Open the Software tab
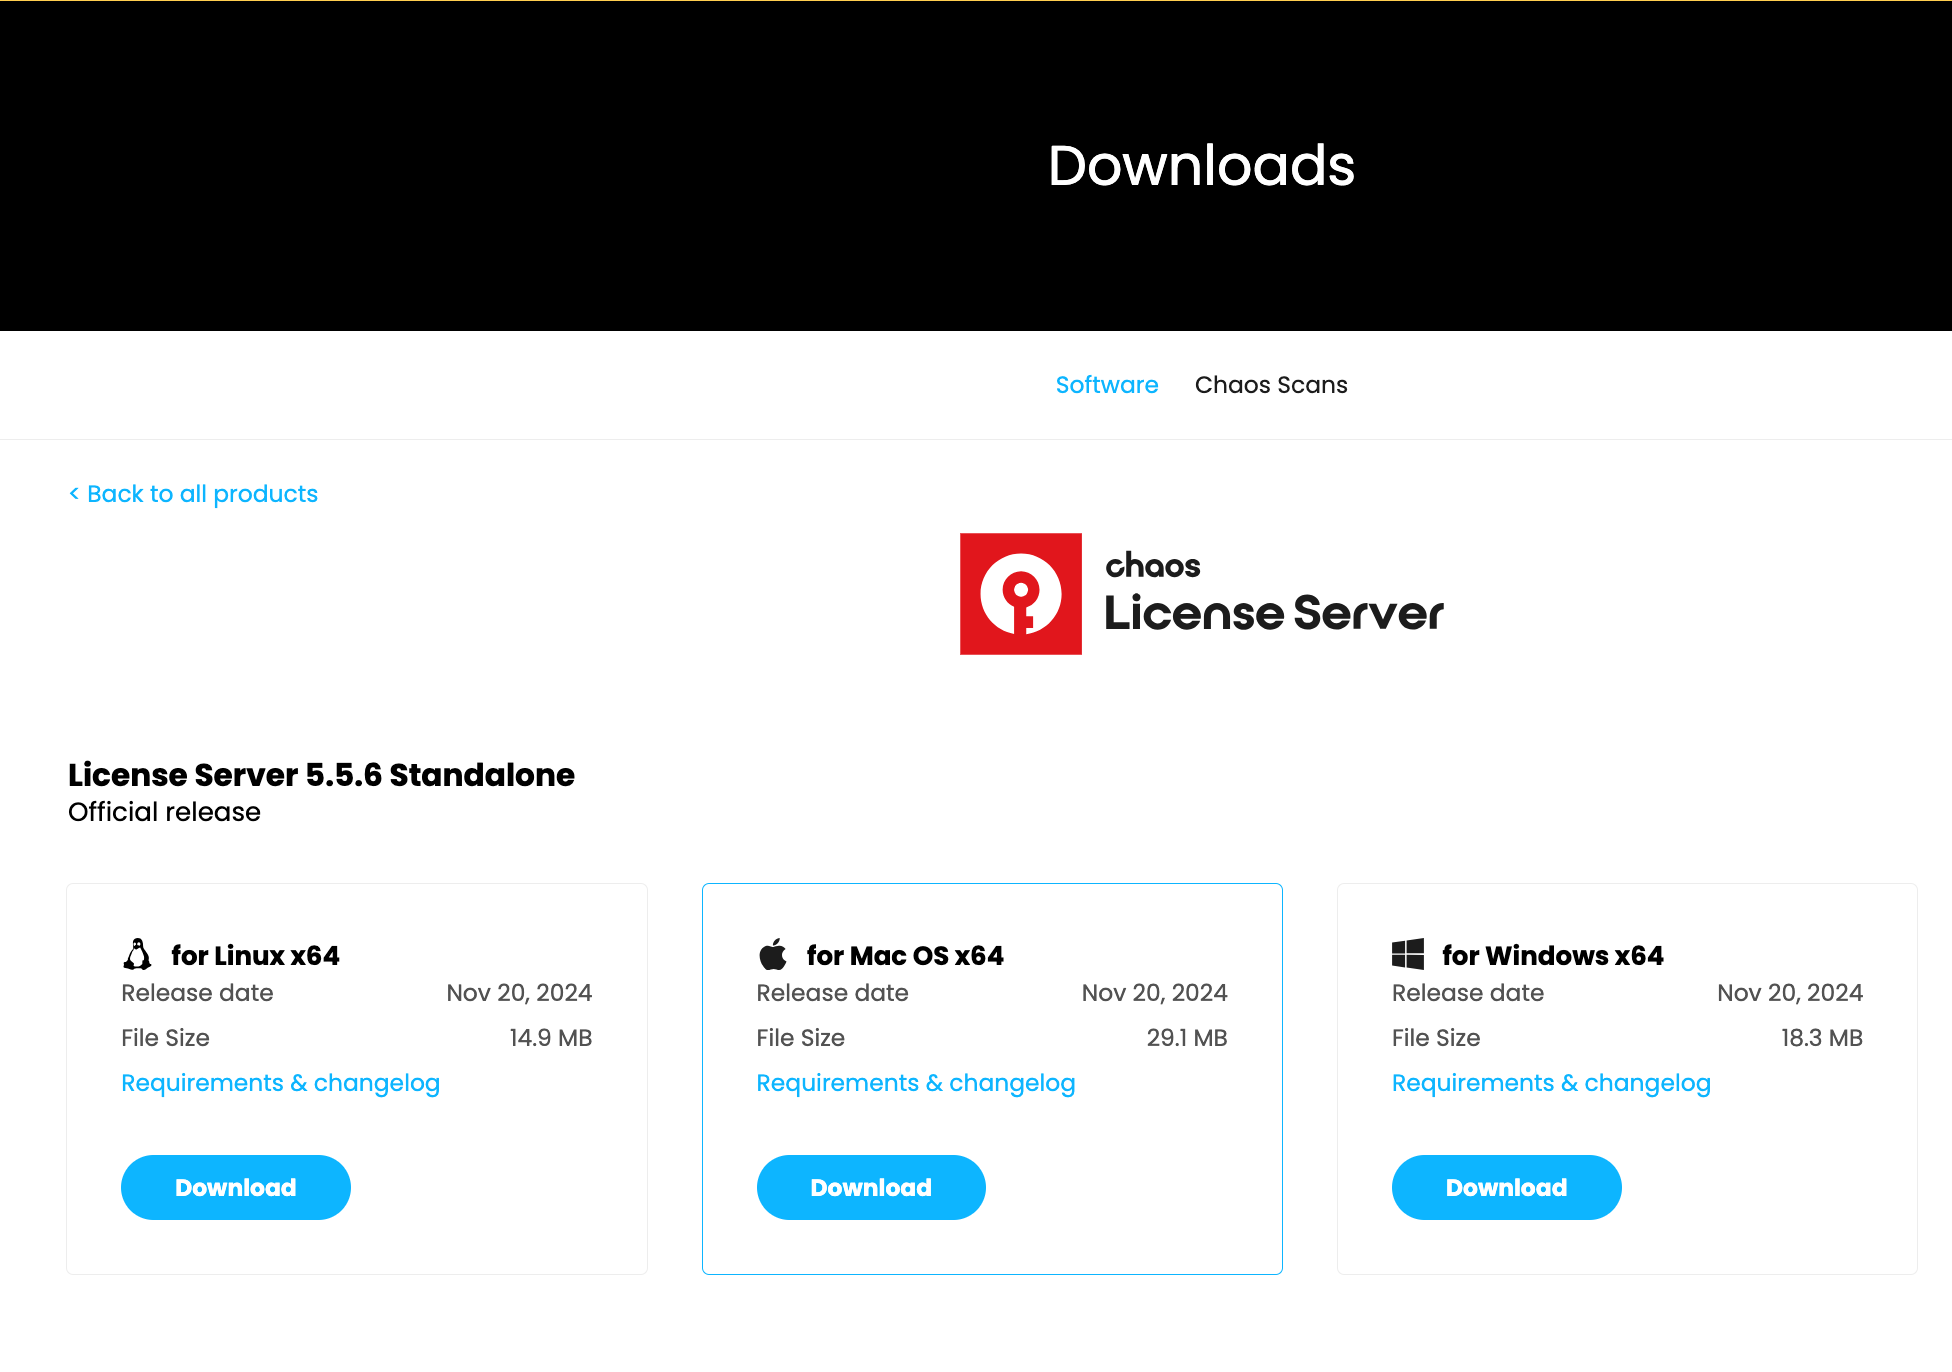 coord(1107,385)
